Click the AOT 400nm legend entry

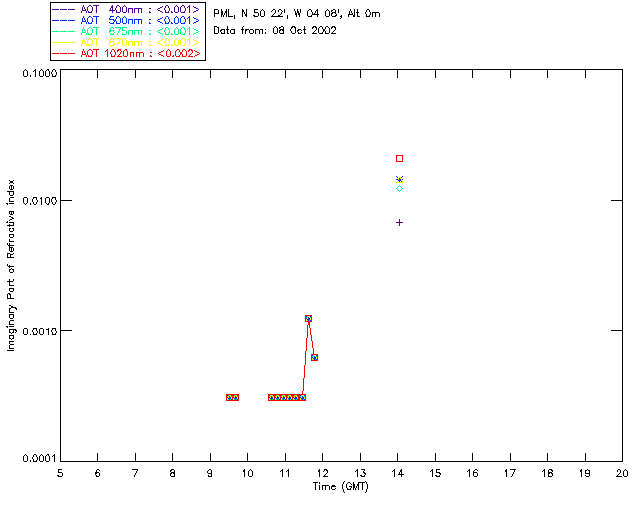pyautogui.click(x=127, y=9)
